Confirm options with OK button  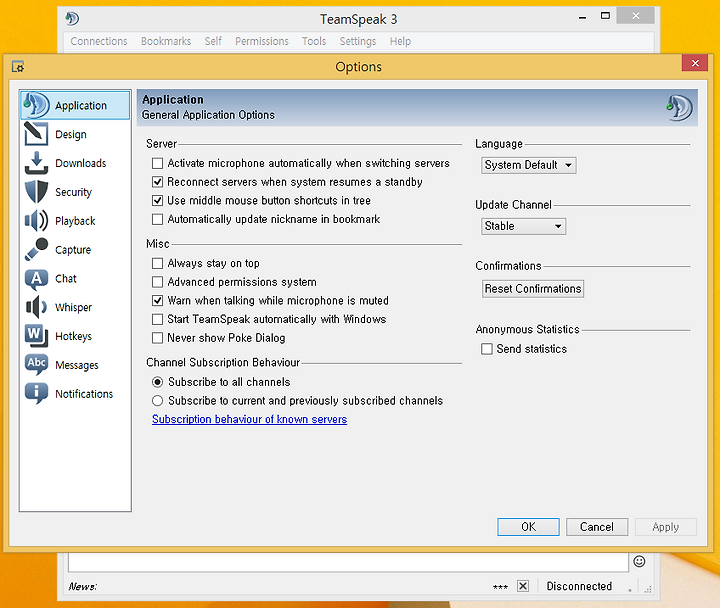528,527
